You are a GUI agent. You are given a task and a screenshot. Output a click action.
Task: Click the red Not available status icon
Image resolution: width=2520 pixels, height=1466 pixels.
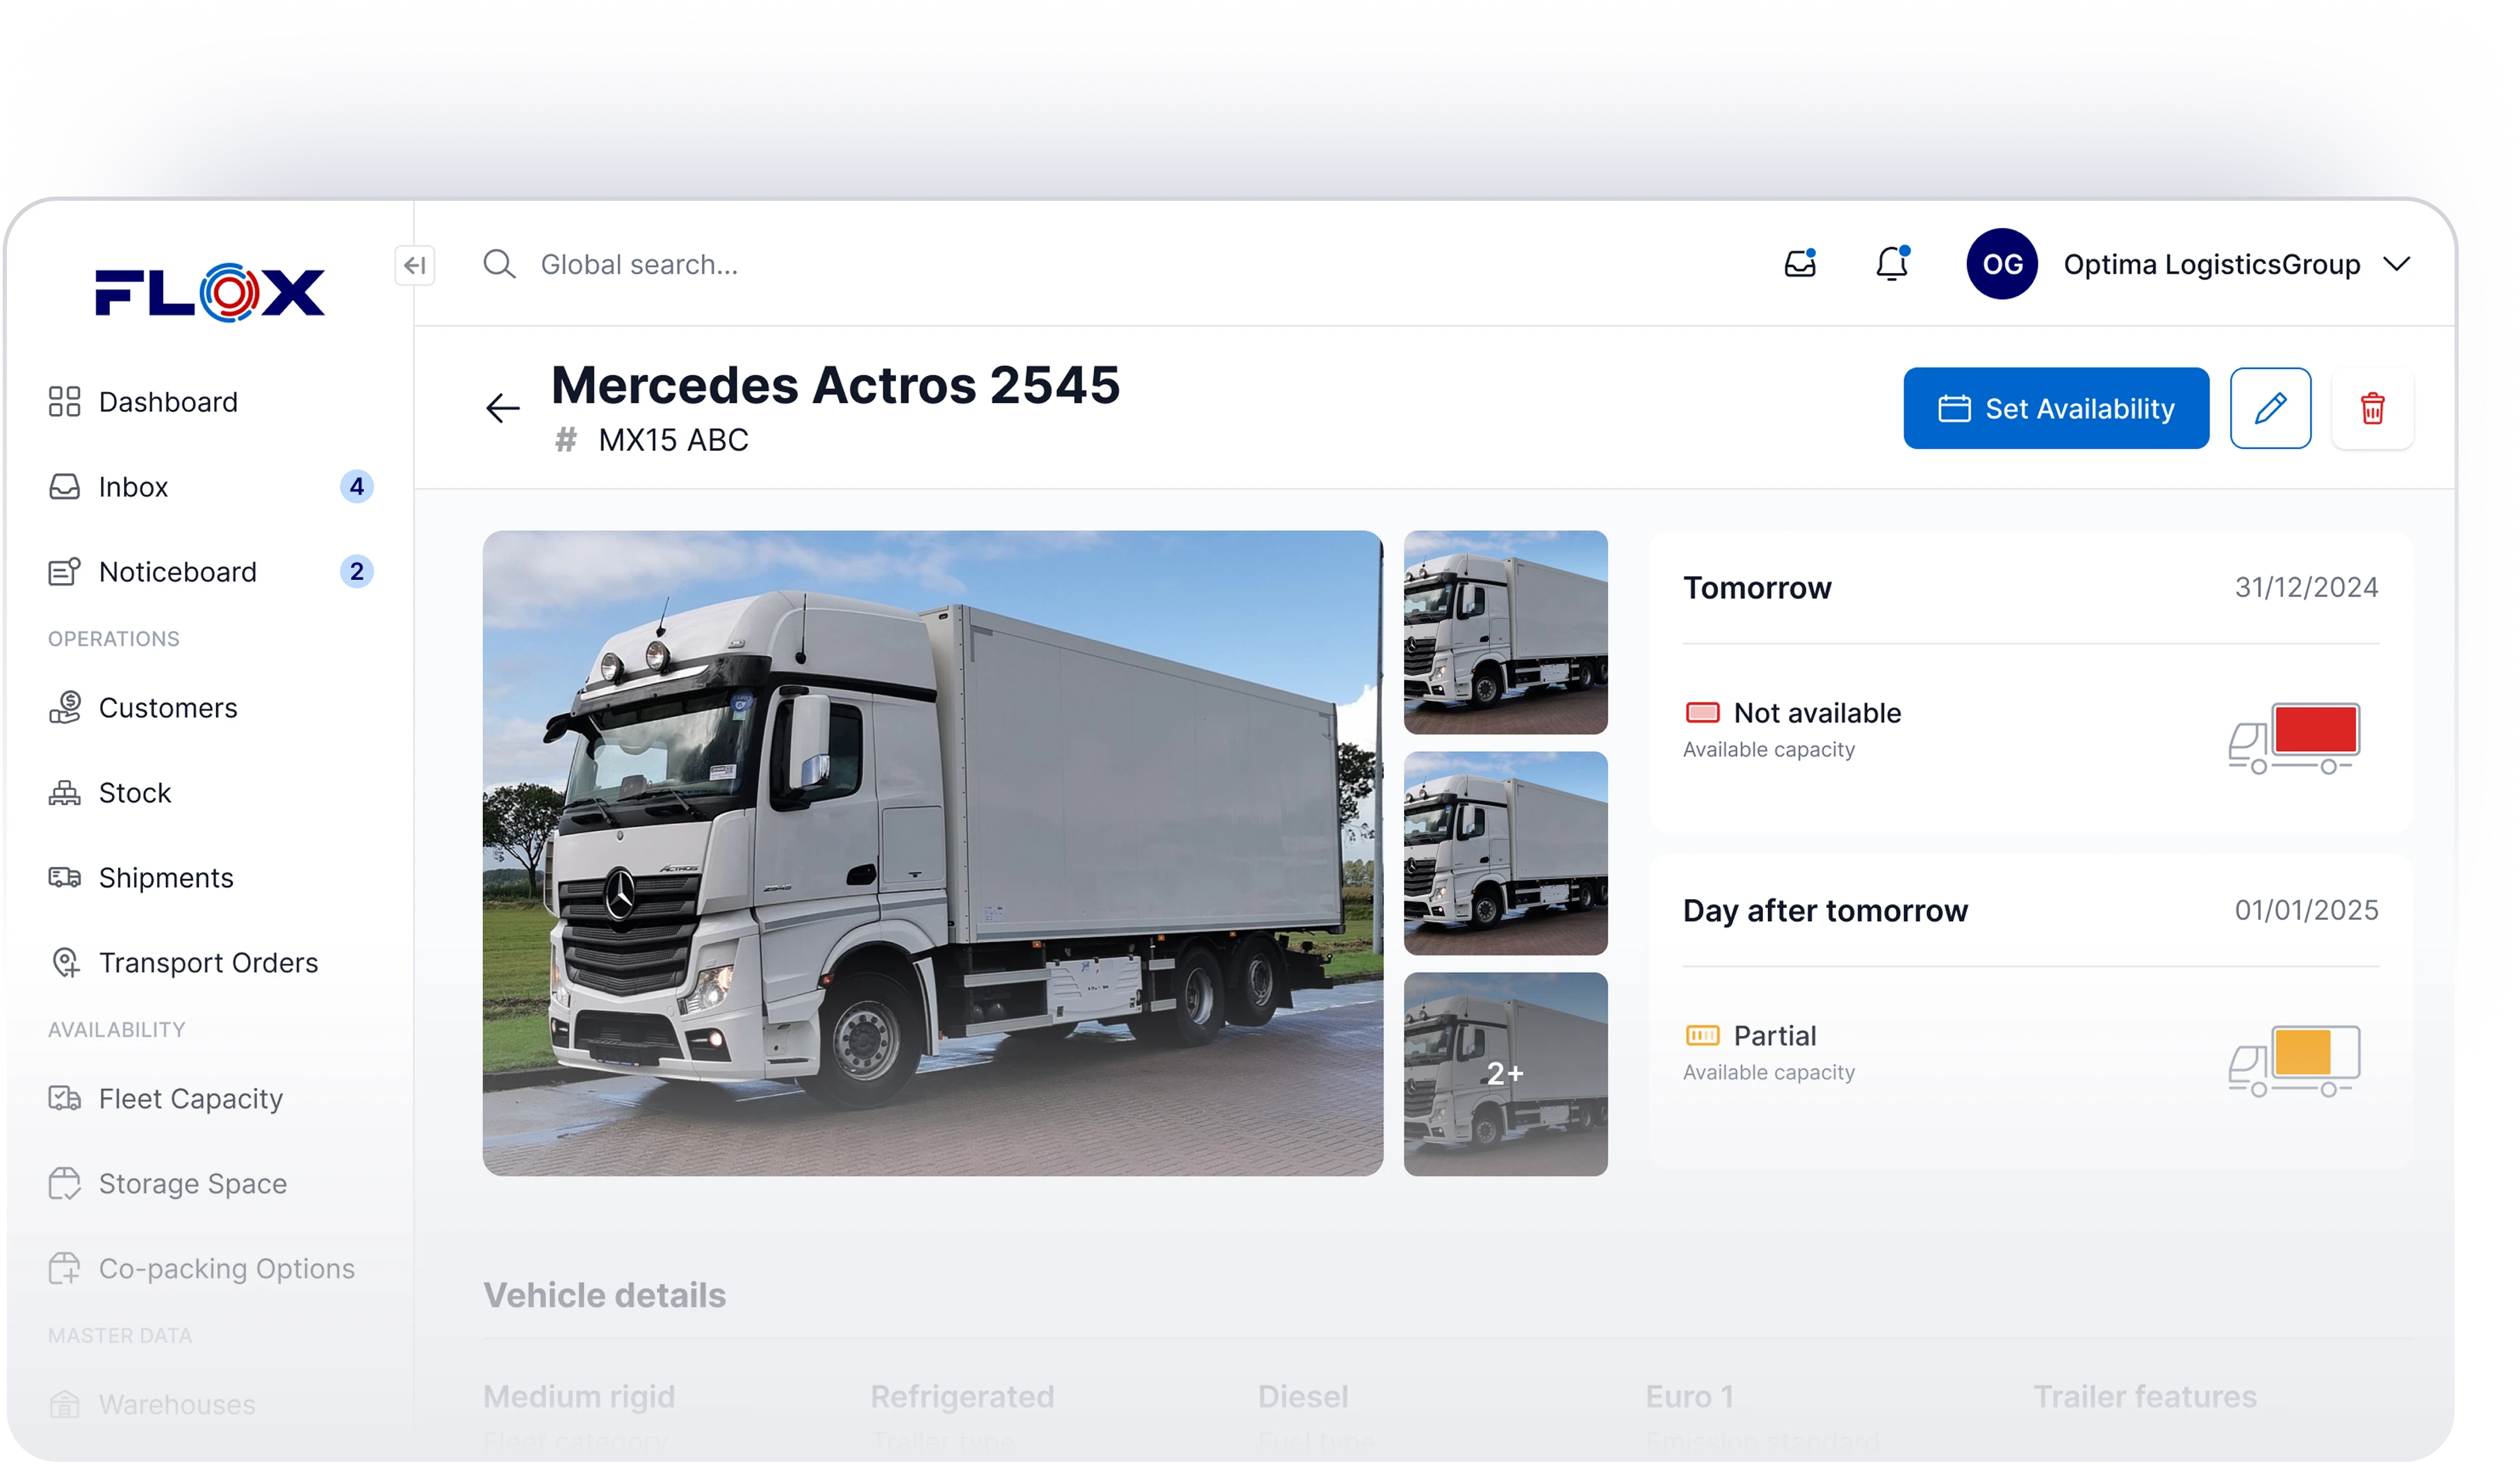(x=1702, y=713)
